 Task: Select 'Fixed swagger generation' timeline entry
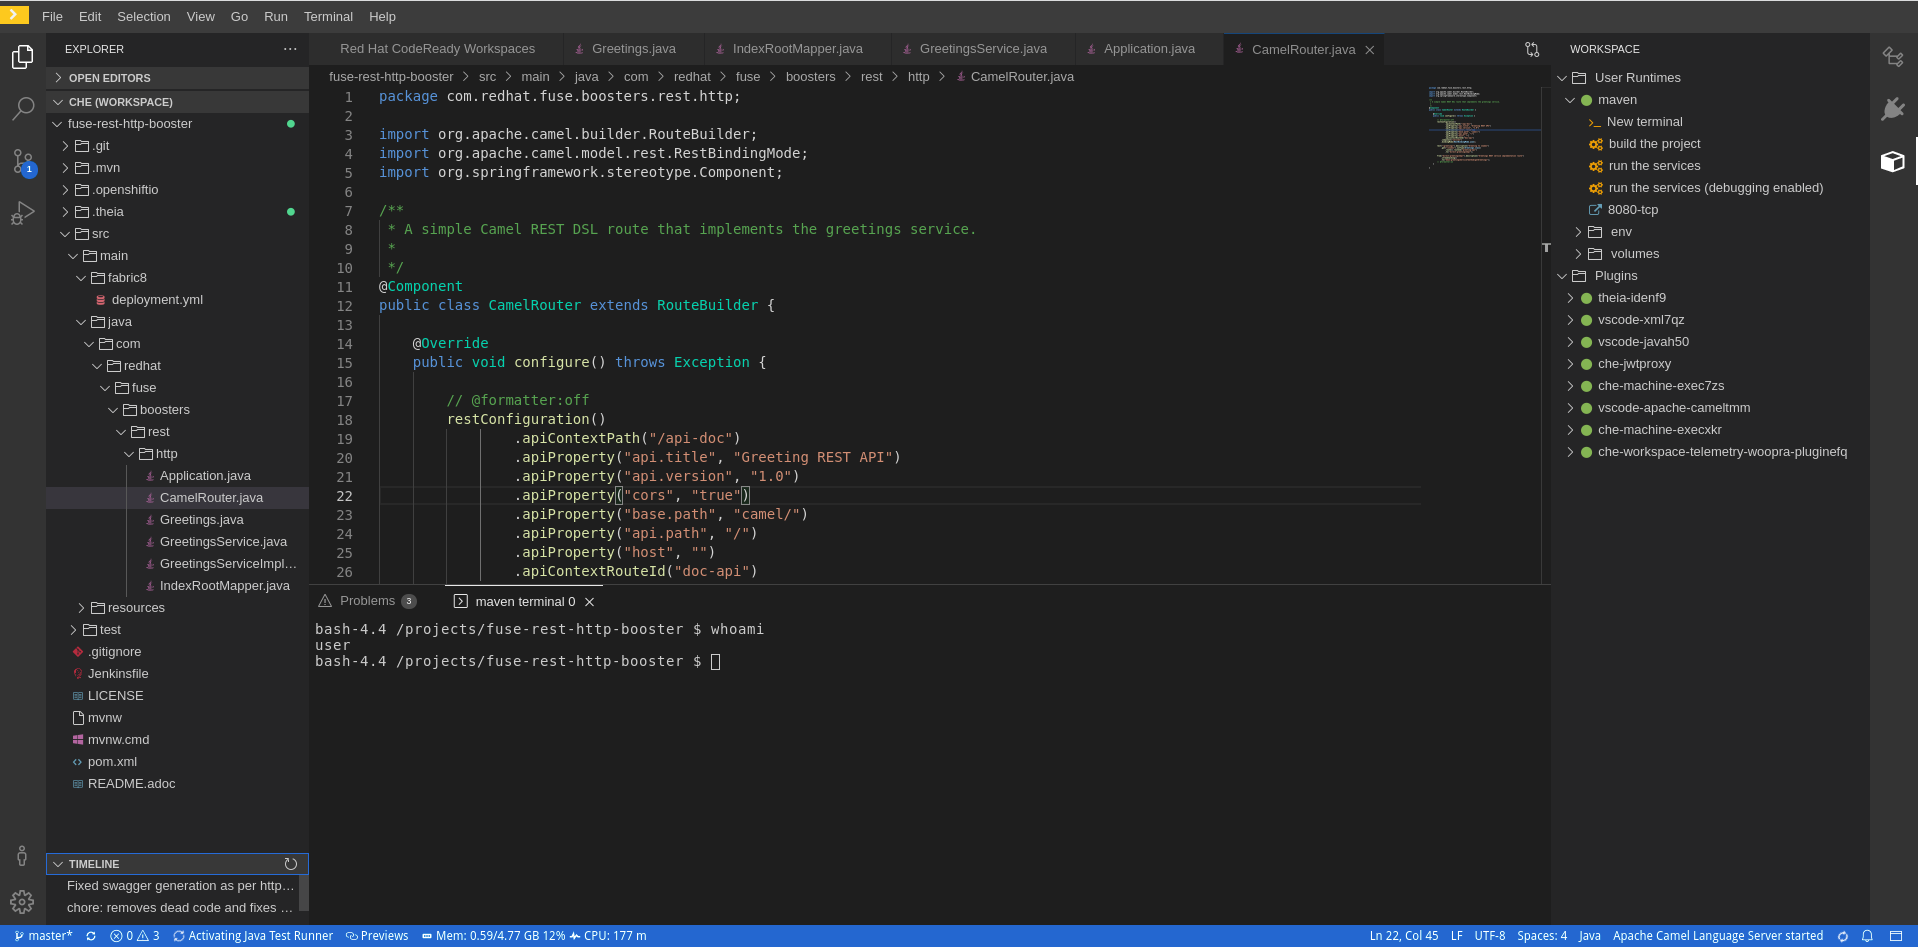180,886
